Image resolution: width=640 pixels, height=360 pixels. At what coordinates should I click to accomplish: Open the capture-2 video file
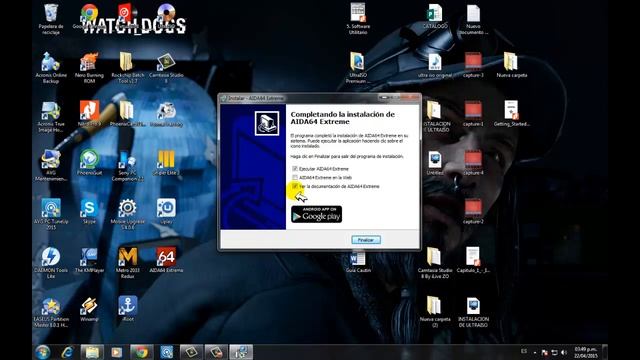473,211
